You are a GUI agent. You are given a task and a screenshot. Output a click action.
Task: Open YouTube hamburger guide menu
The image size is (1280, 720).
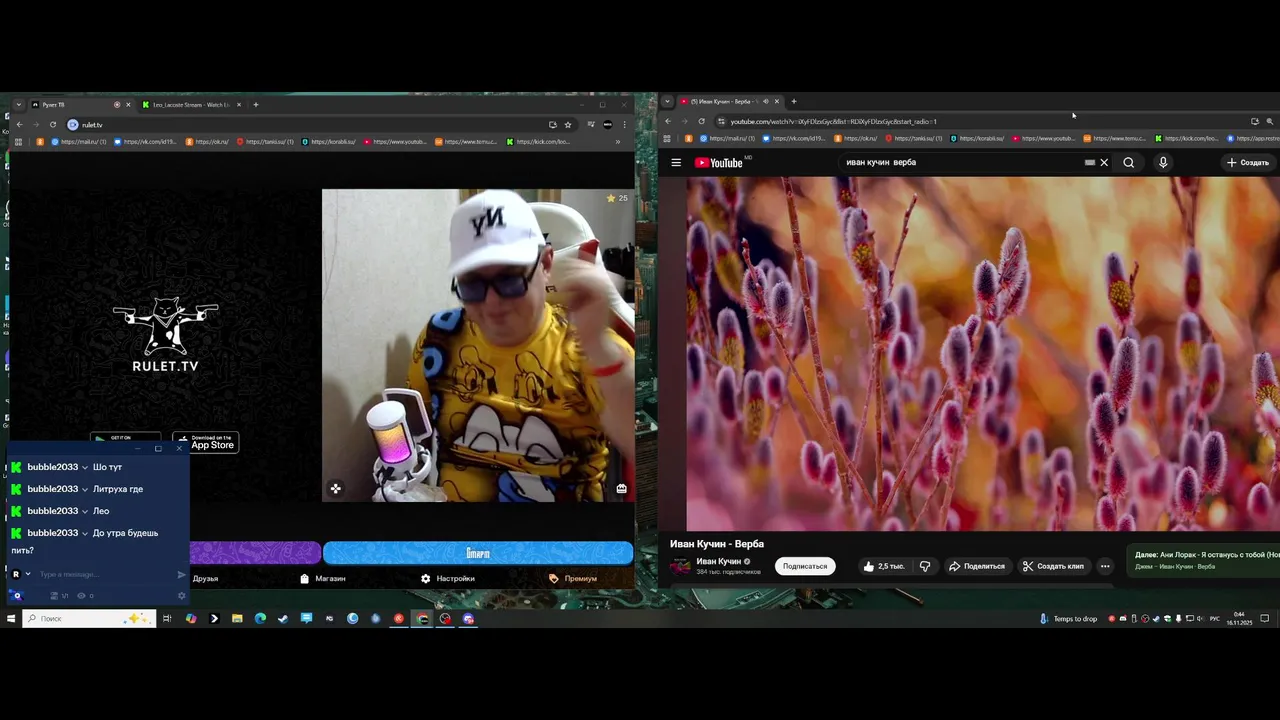pyautogui.click(x=676, y=162)
